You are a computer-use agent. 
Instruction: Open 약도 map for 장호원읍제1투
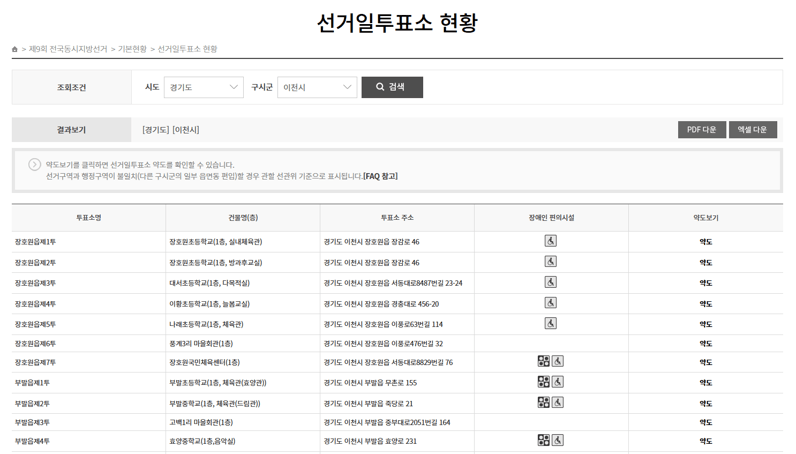point(706,242)
